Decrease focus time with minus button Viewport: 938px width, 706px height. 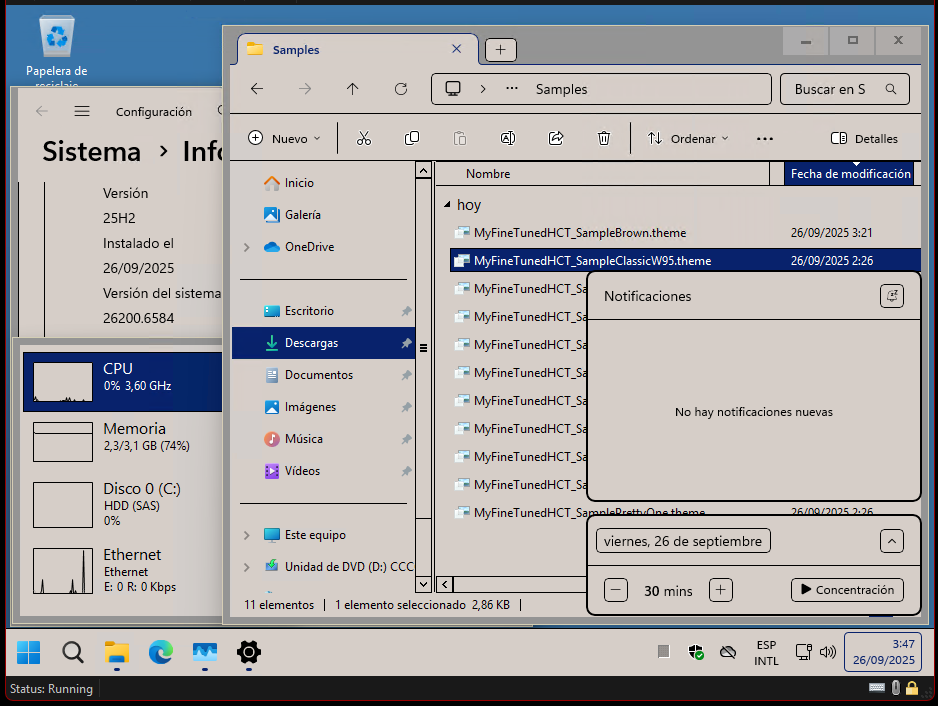tap(616, 591)
